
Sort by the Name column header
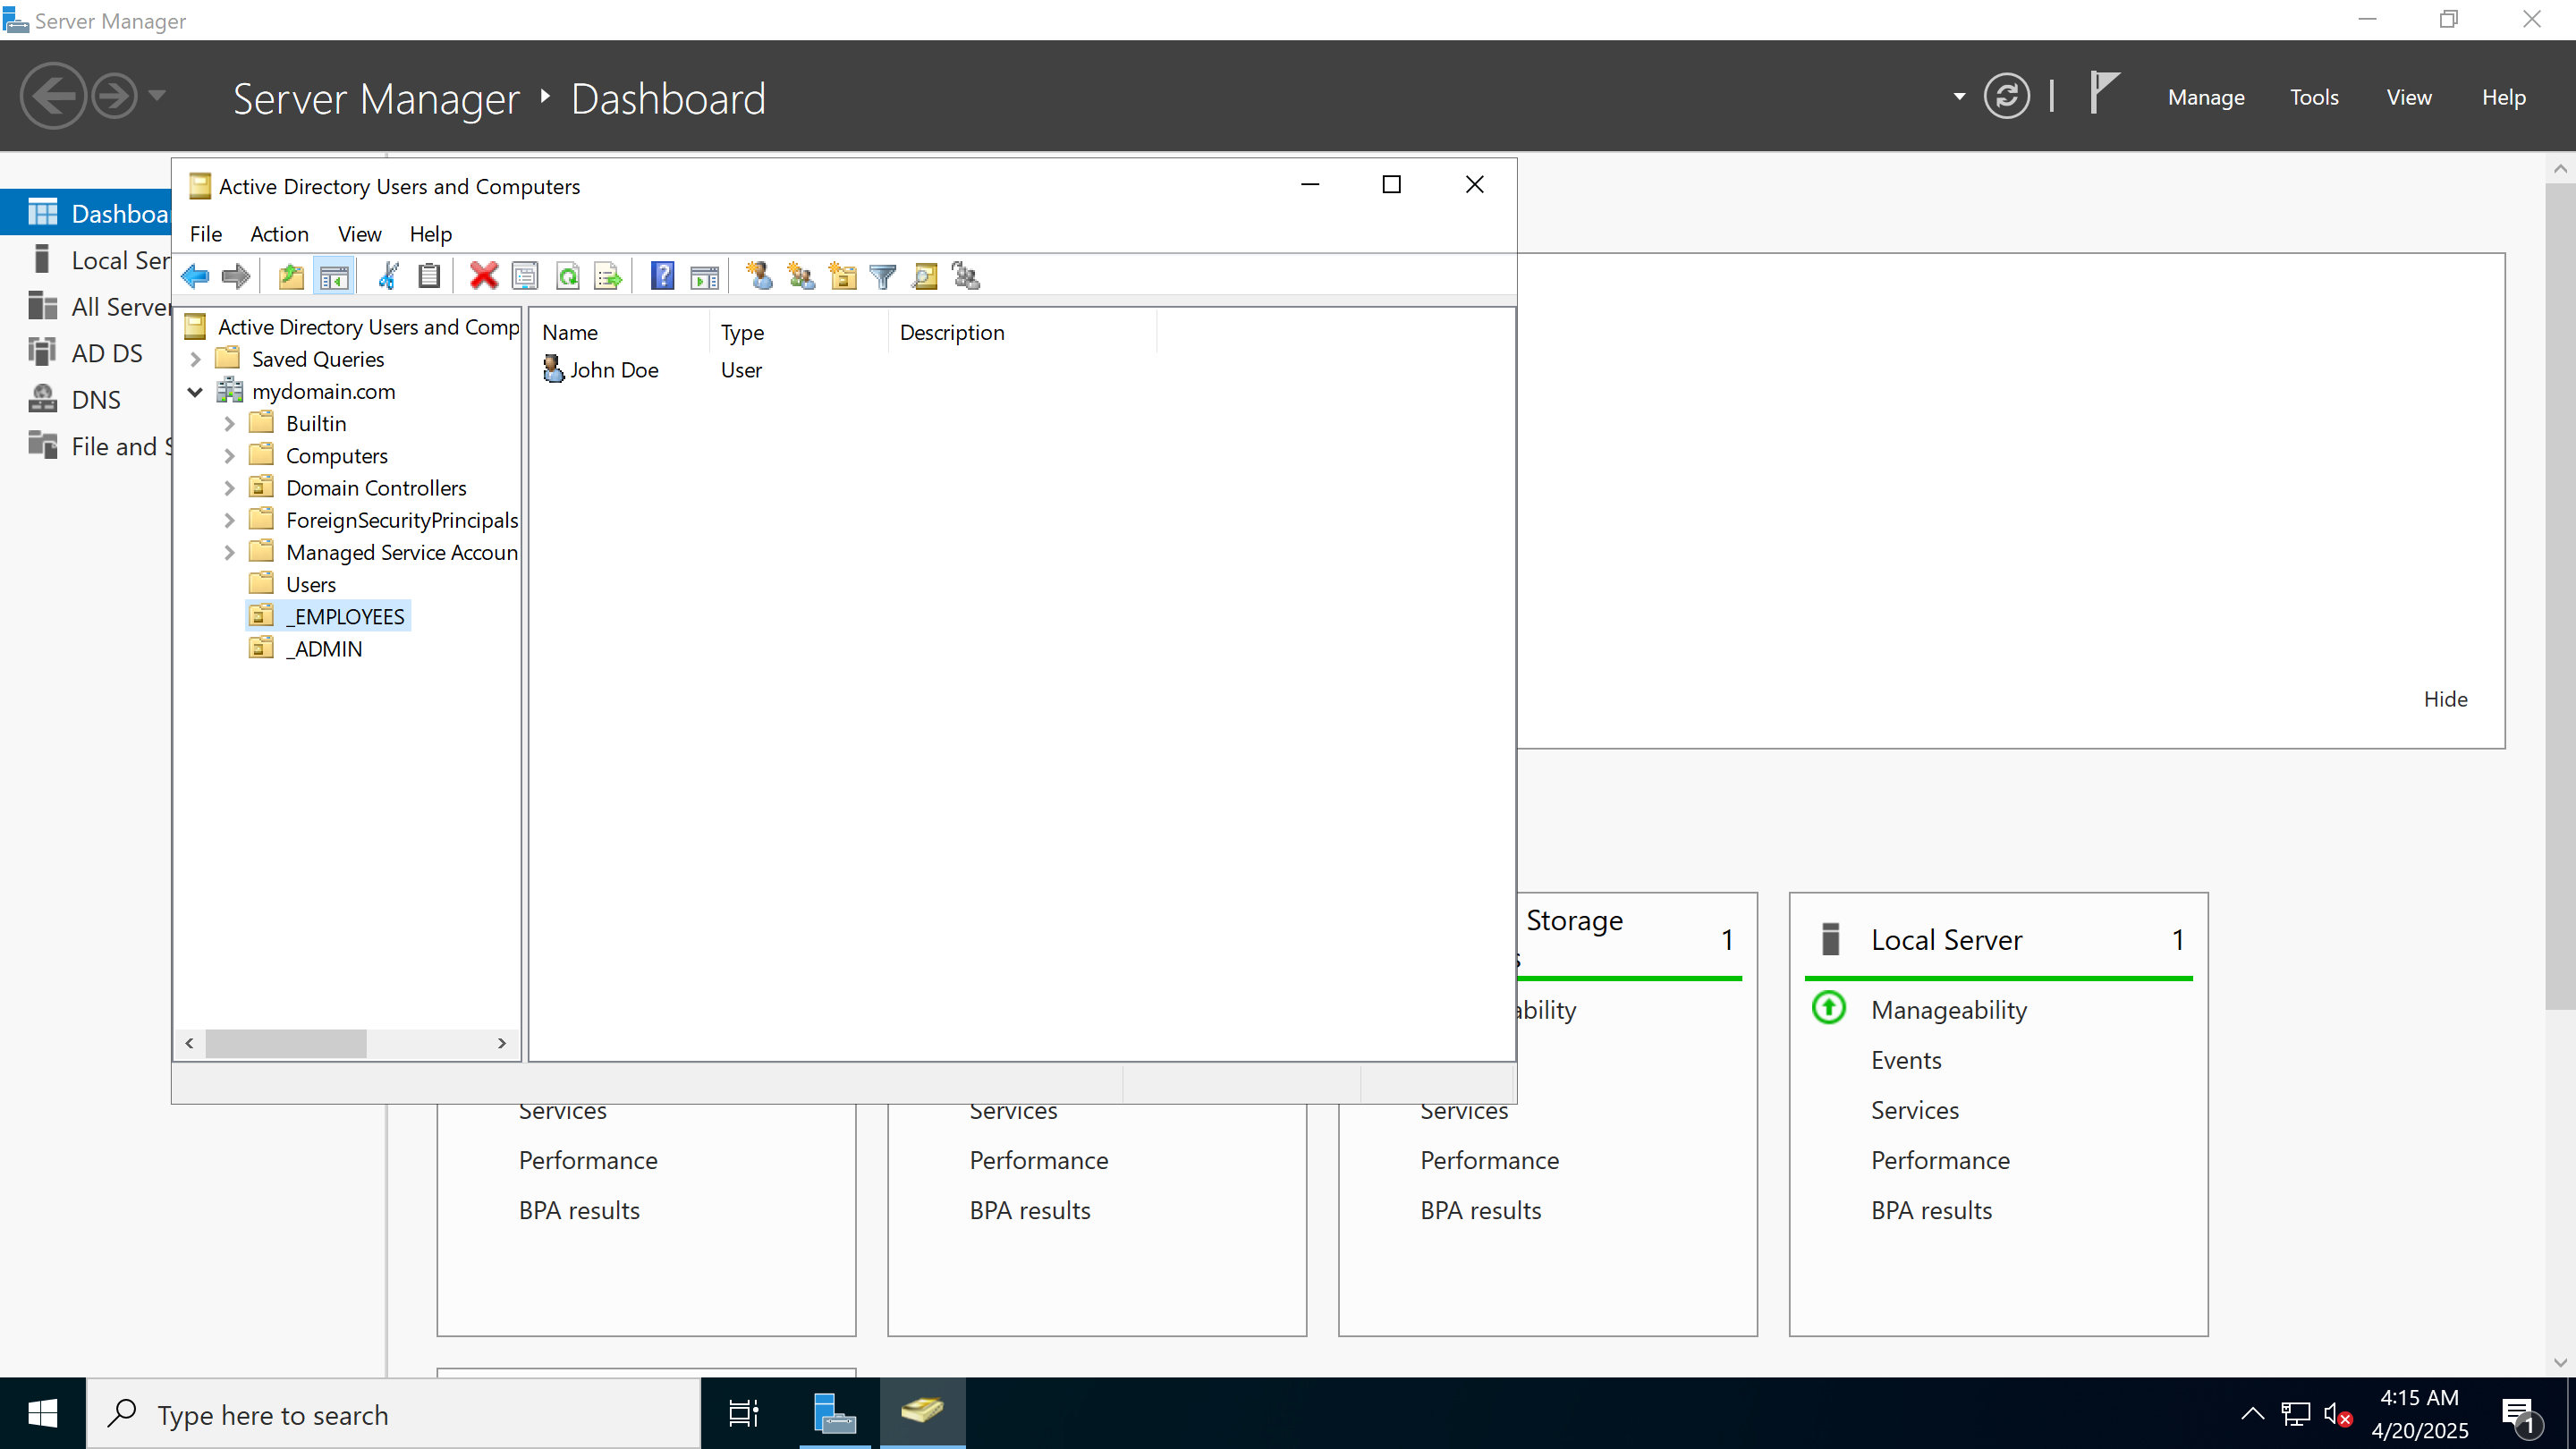pyautogui.click(x=620, y=332)
